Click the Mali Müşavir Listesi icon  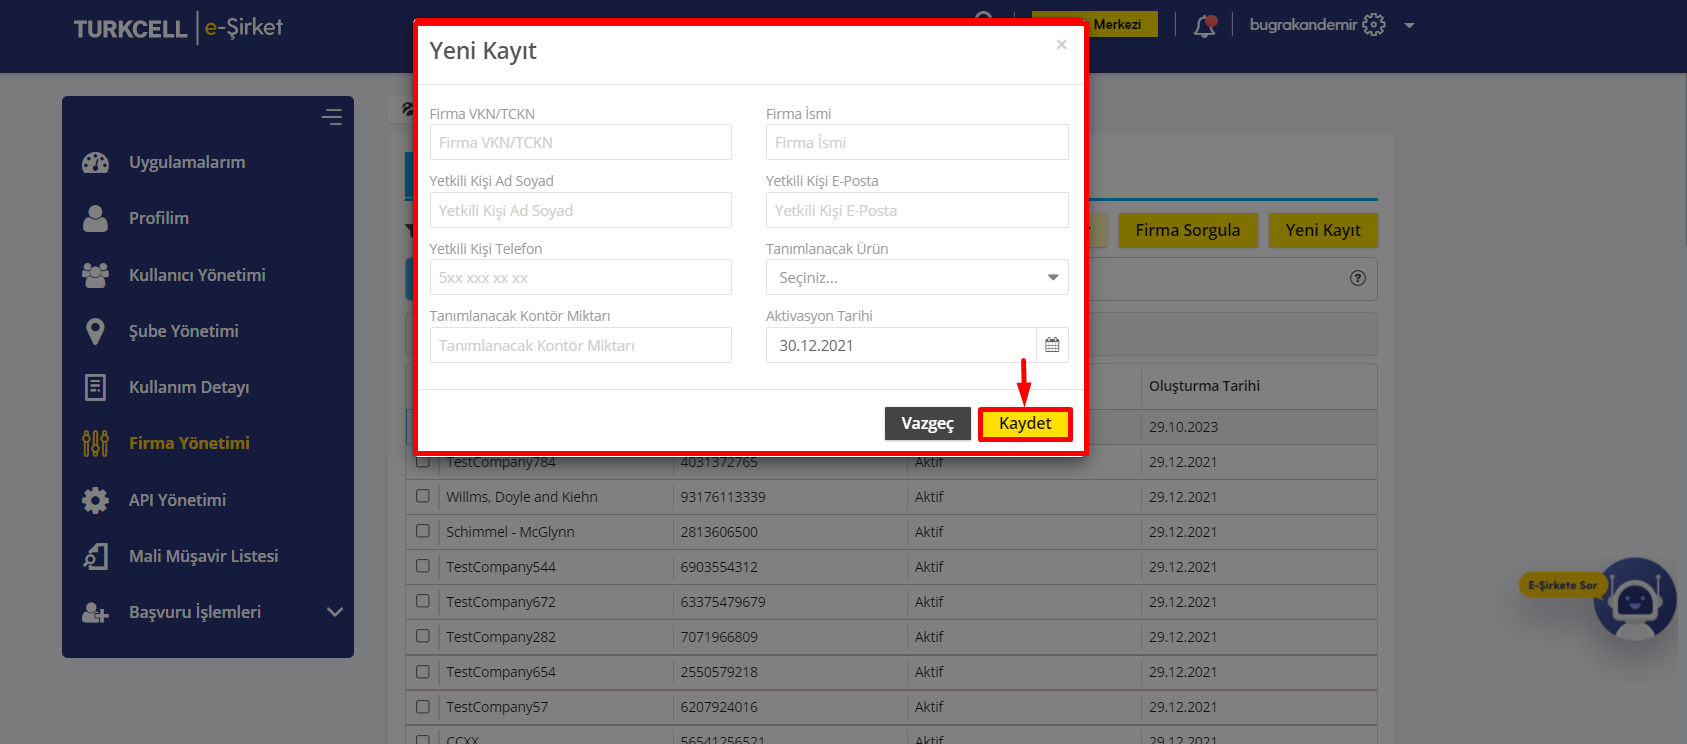click(x=95, y=556)
